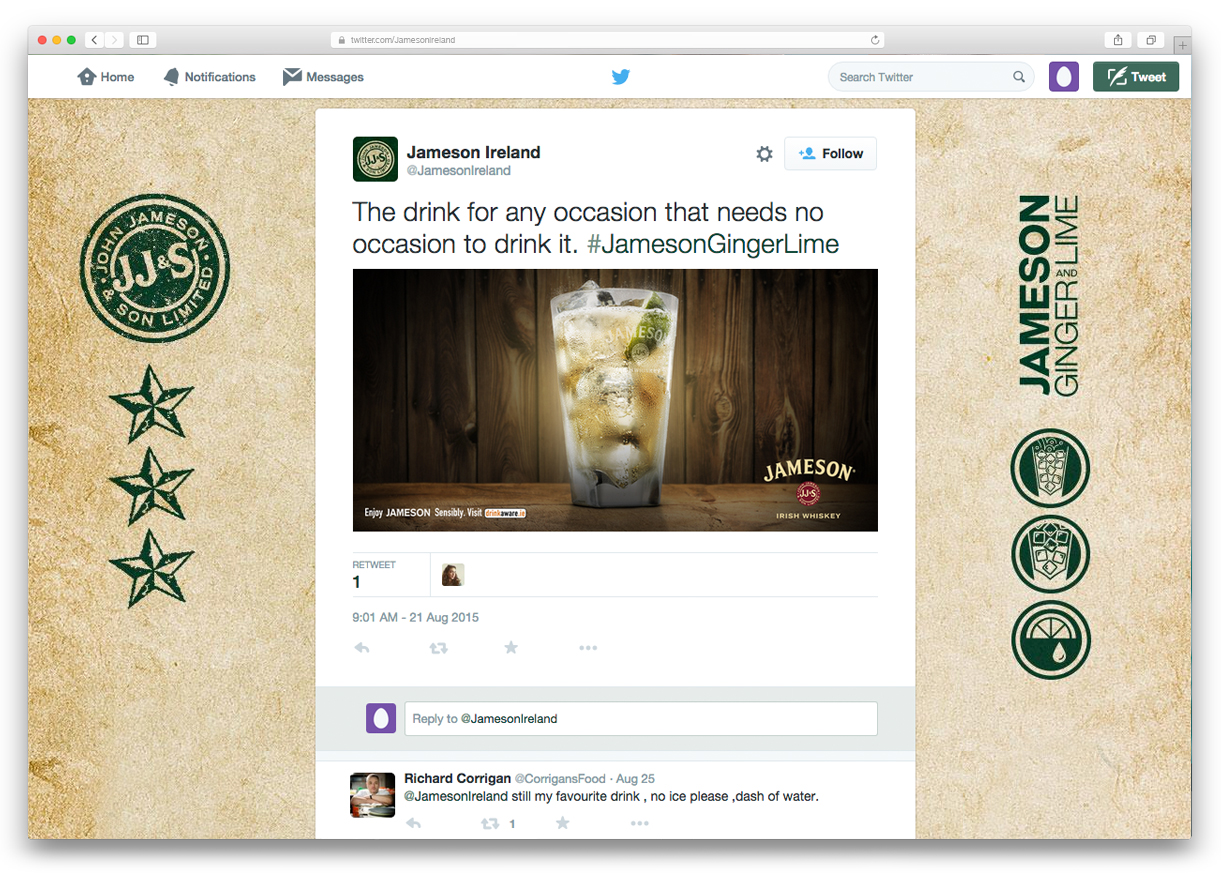Open the Safari Share menu
This screenshot has height=874, width=1221.
[1118, 40]
